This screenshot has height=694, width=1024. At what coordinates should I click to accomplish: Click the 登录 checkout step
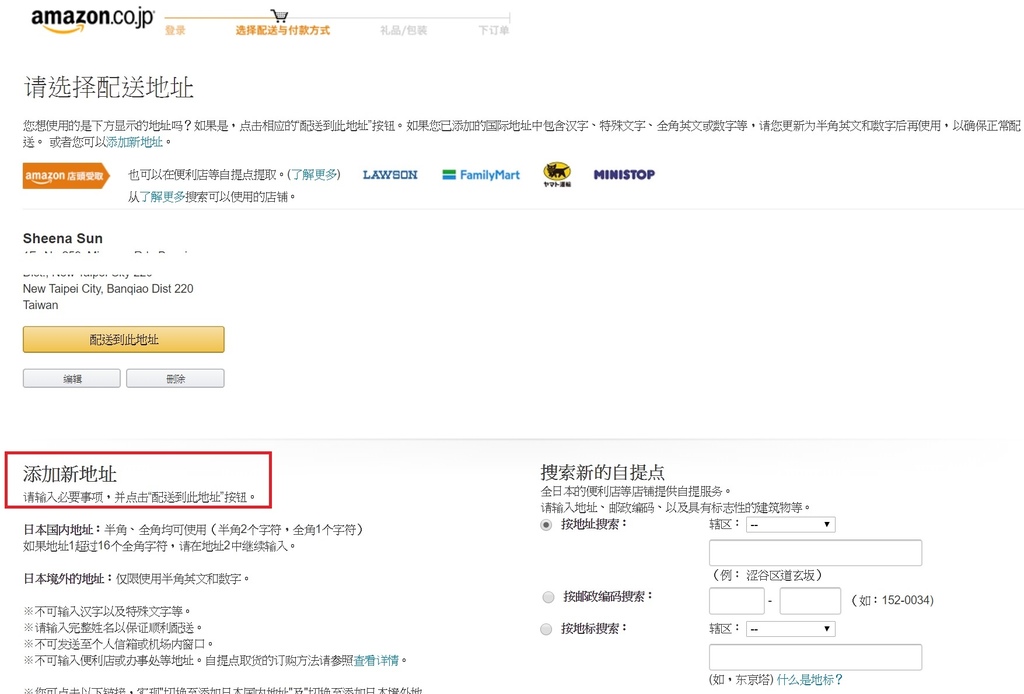175,30
